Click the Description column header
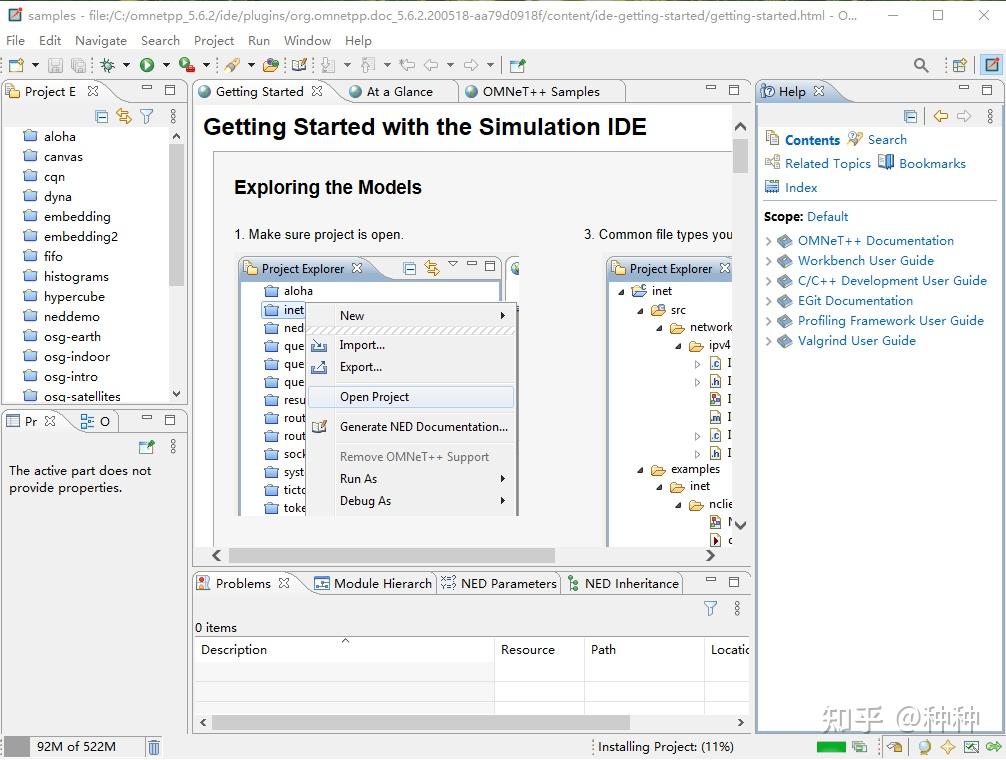Viewport: 1006px width, 760px height. point(344,650)
